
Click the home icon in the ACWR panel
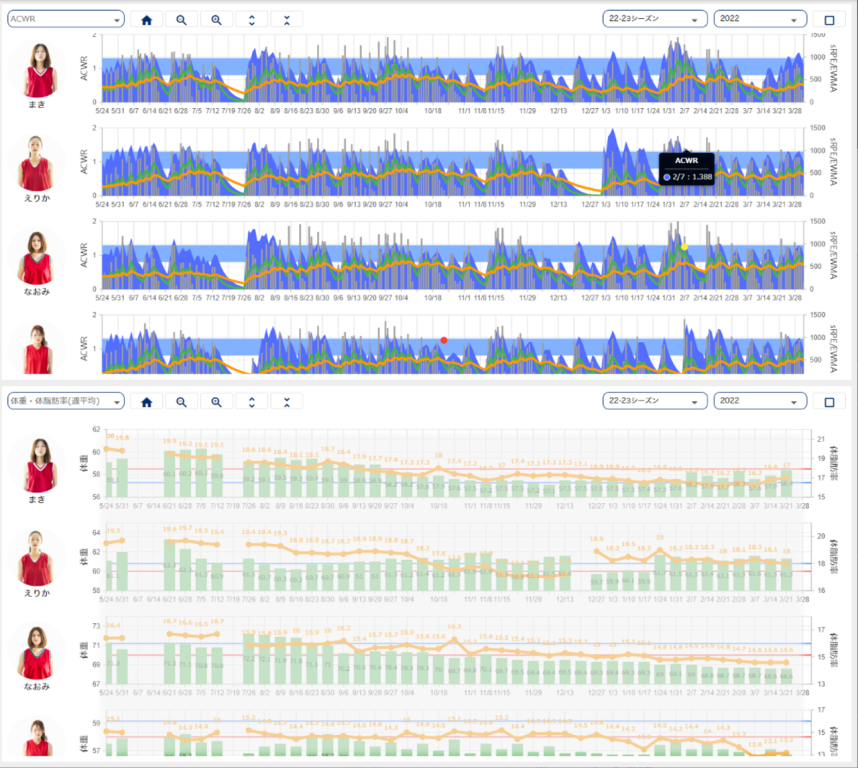coord(146,19)
